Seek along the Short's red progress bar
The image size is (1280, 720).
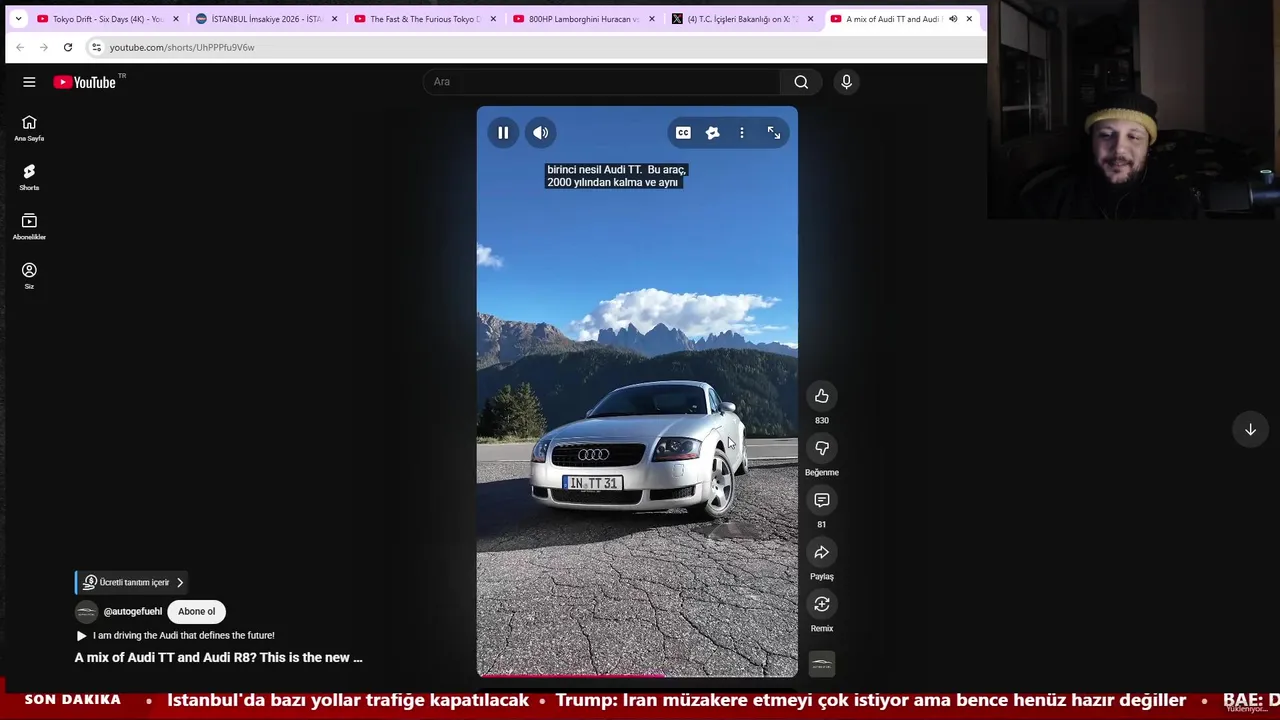[x=637, y=676]
